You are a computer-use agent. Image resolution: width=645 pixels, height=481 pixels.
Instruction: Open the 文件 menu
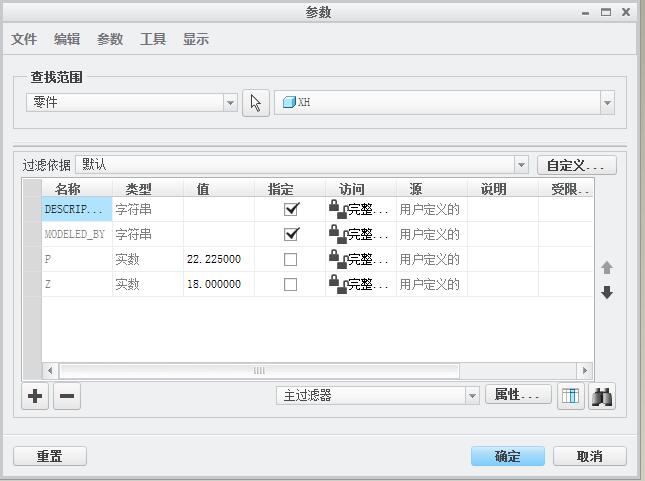[24, 40]
